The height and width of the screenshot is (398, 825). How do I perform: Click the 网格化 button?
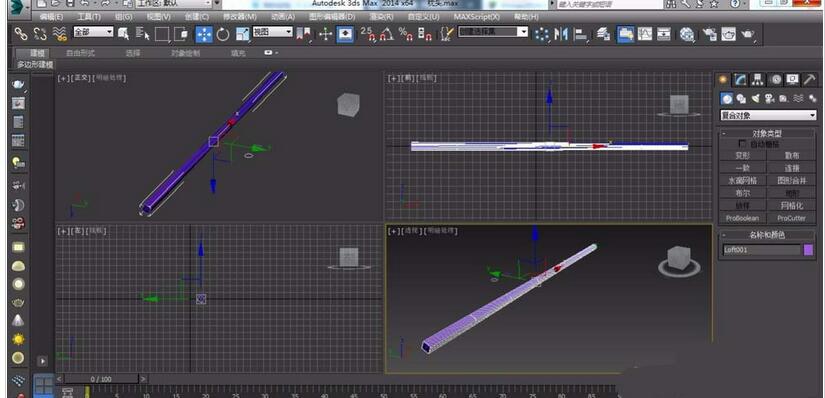[x=791, y=205]
